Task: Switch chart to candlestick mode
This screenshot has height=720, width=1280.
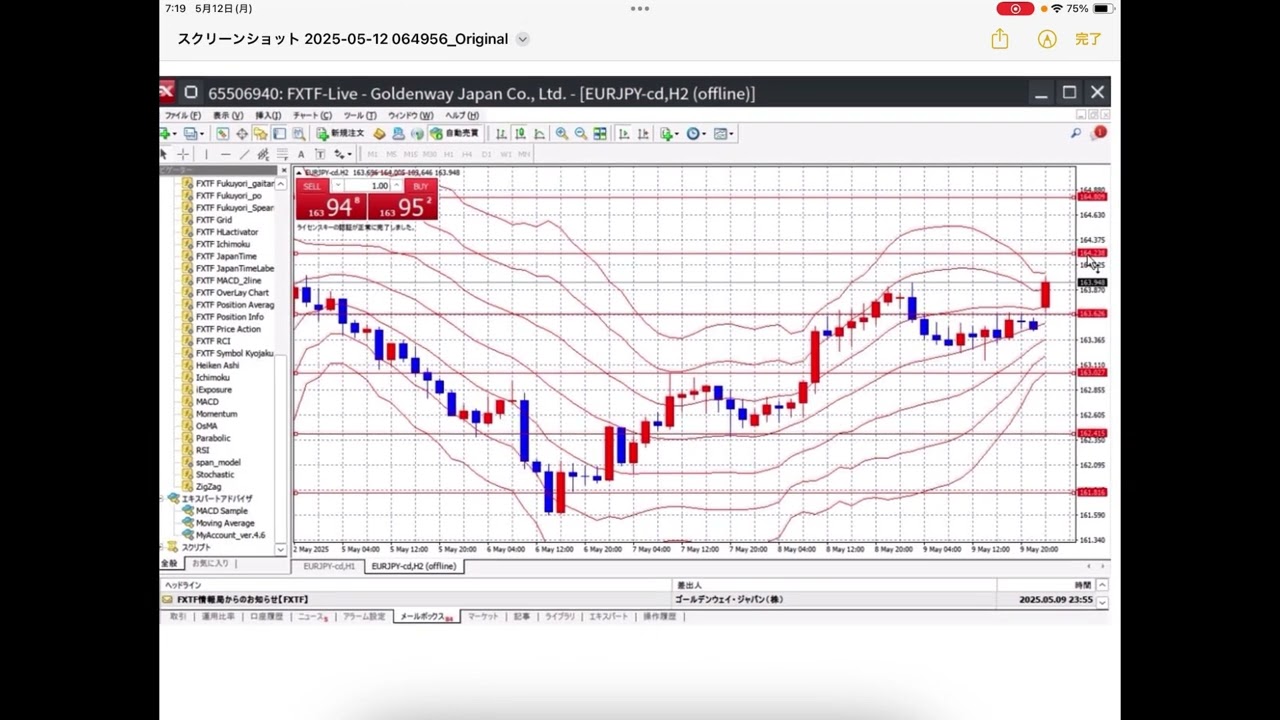Action: click(x=520, y=134)
